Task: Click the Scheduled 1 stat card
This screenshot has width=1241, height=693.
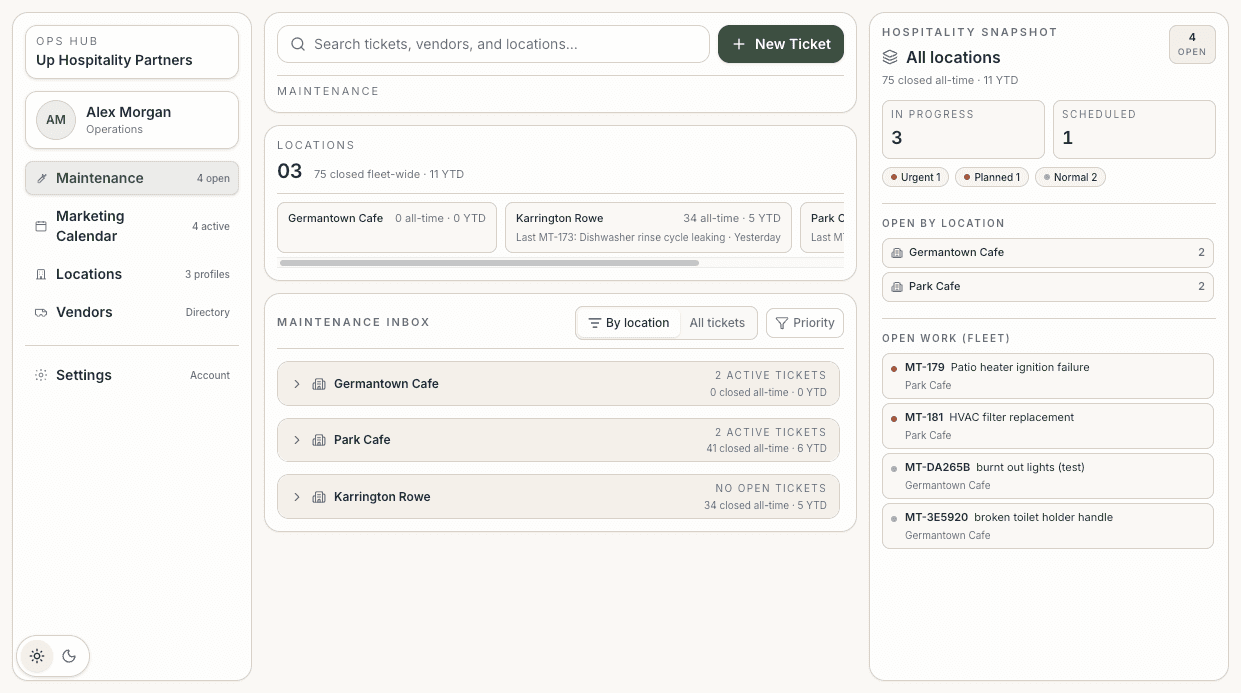Action: (x=1134, y=129)
